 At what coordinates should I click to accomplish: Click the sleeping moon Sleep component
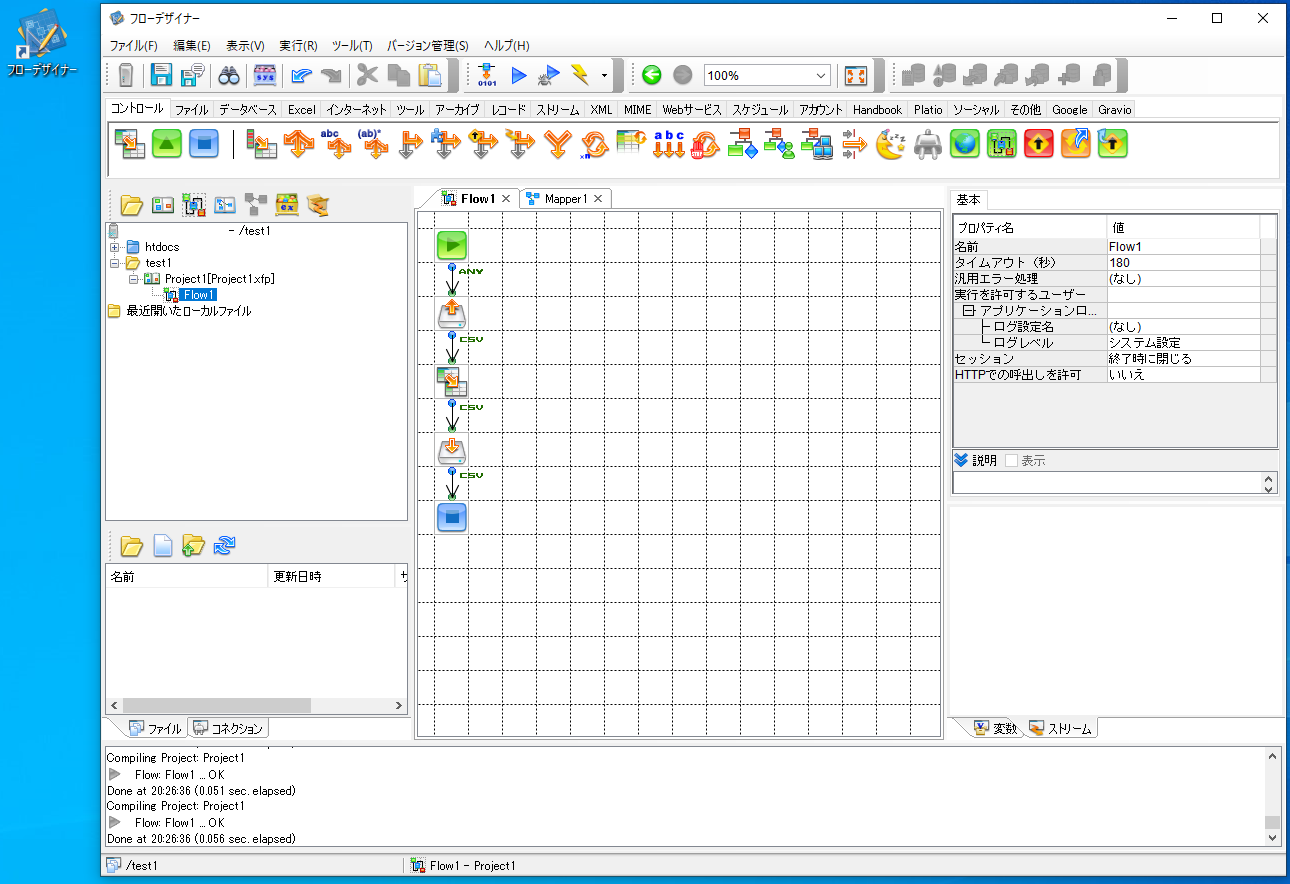click(x=890, y=144)
